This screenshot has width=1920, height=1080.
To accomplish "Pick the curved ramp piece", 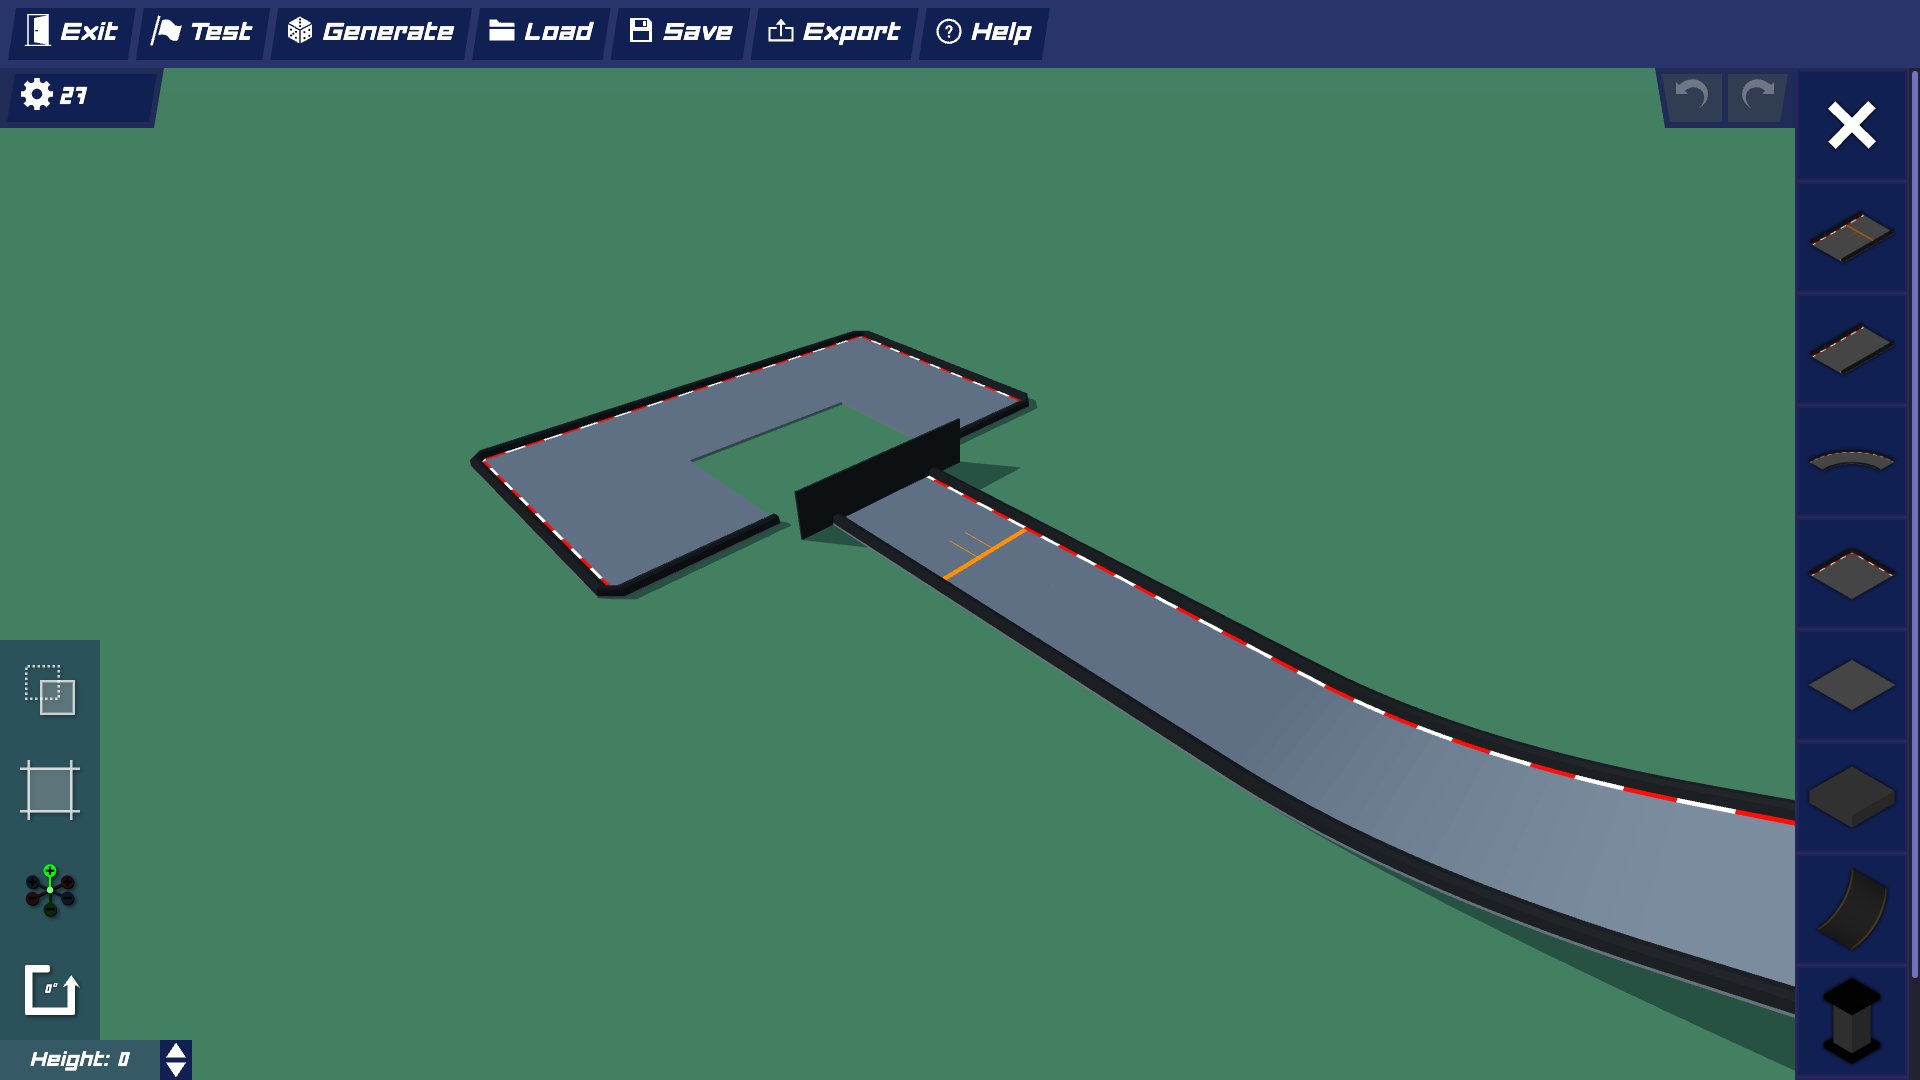I will 1851,908.
